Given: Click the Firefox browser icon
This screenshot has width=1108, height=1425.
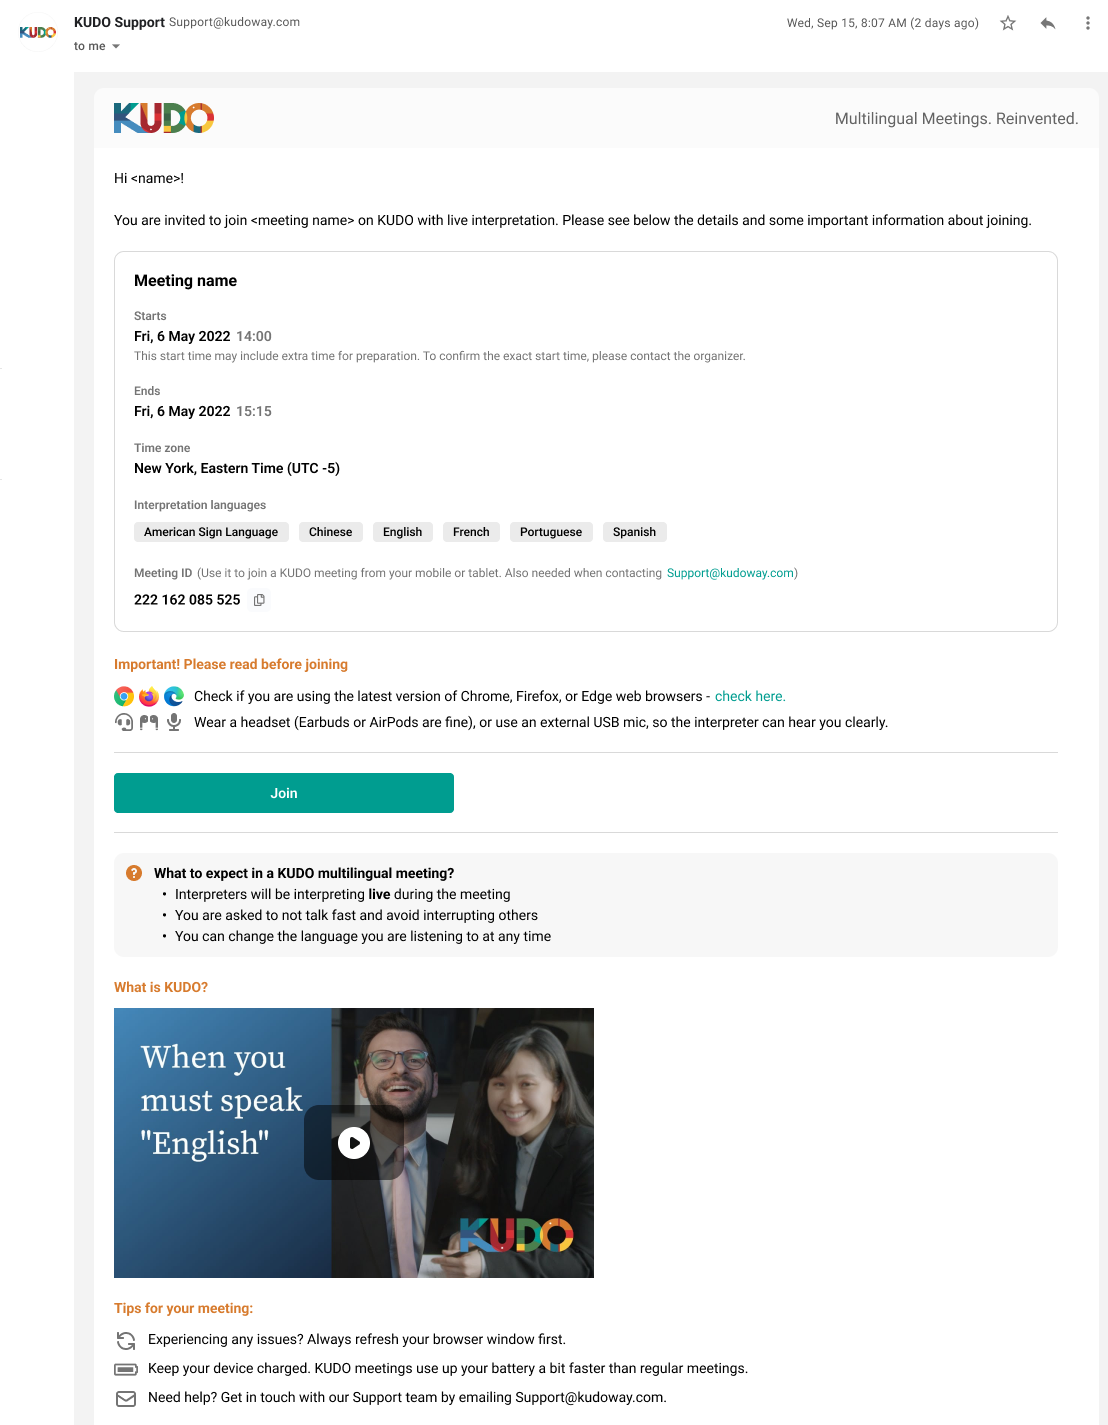Looking at the screenshot, I should coord(149,697).
